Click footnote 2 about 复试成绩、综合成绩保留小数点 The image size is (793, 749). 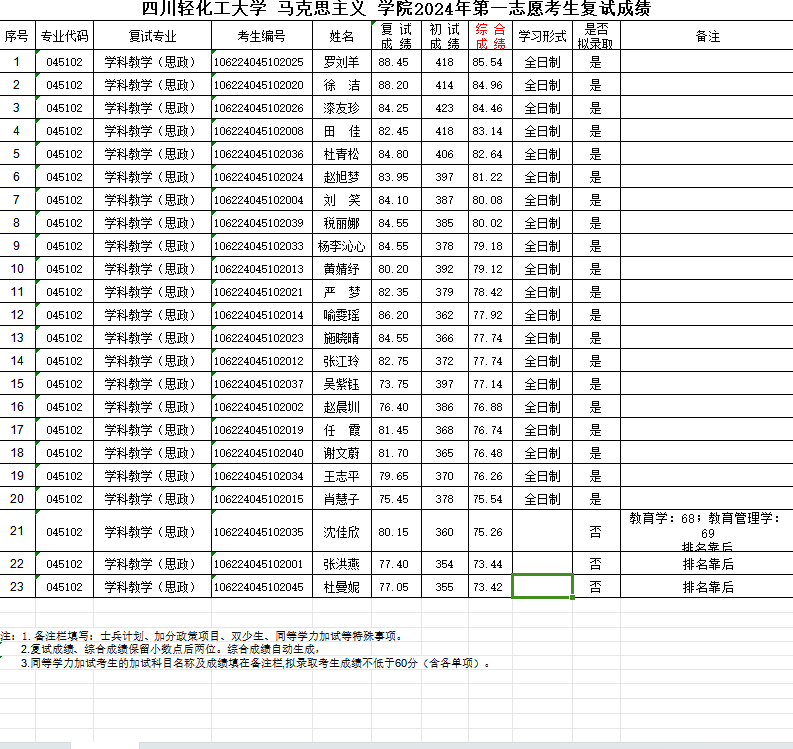tap(169, 649)
